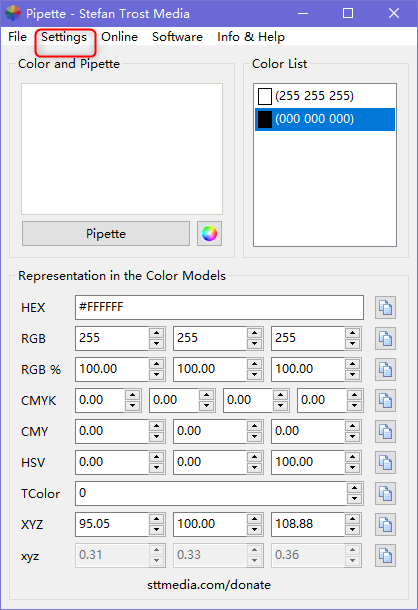The height and width of the screenshot is (610, 418).
Task: Click the Pipette button
Action: pyautogui.click(x=106, y=233)
